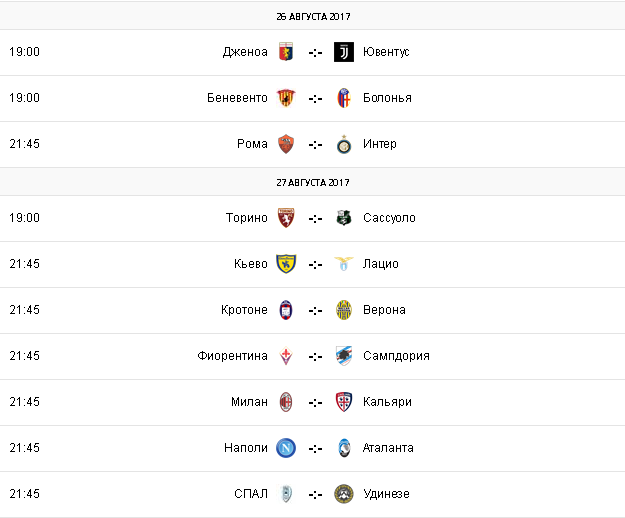The height and width of the screenshot is (518, 625).
Task: Click the 19:00 time of Дженоа match
Action: 24,52
